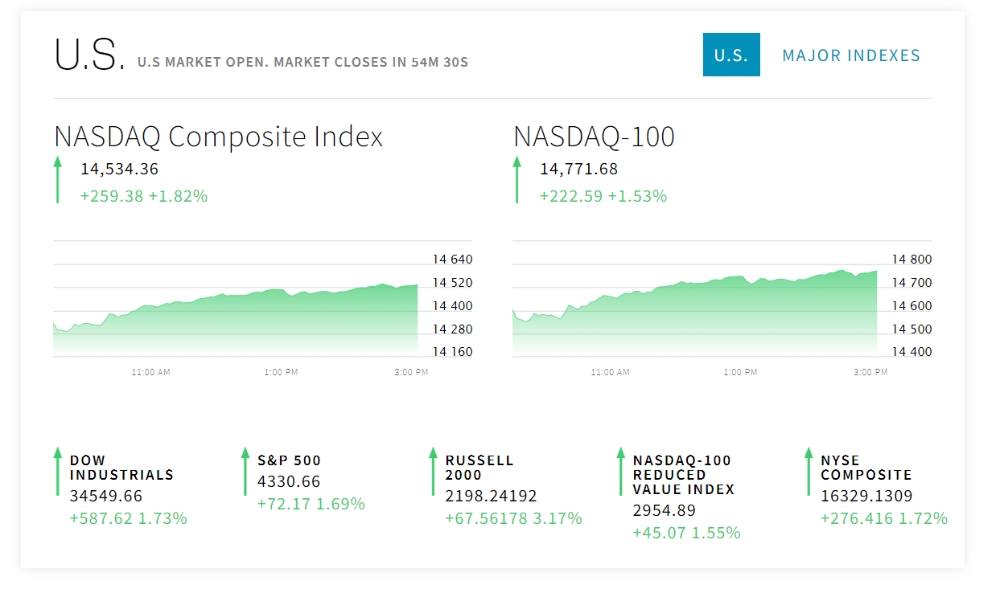Click the 14 640 axis label
The image size is (1000, 597).
pos(452,260)
